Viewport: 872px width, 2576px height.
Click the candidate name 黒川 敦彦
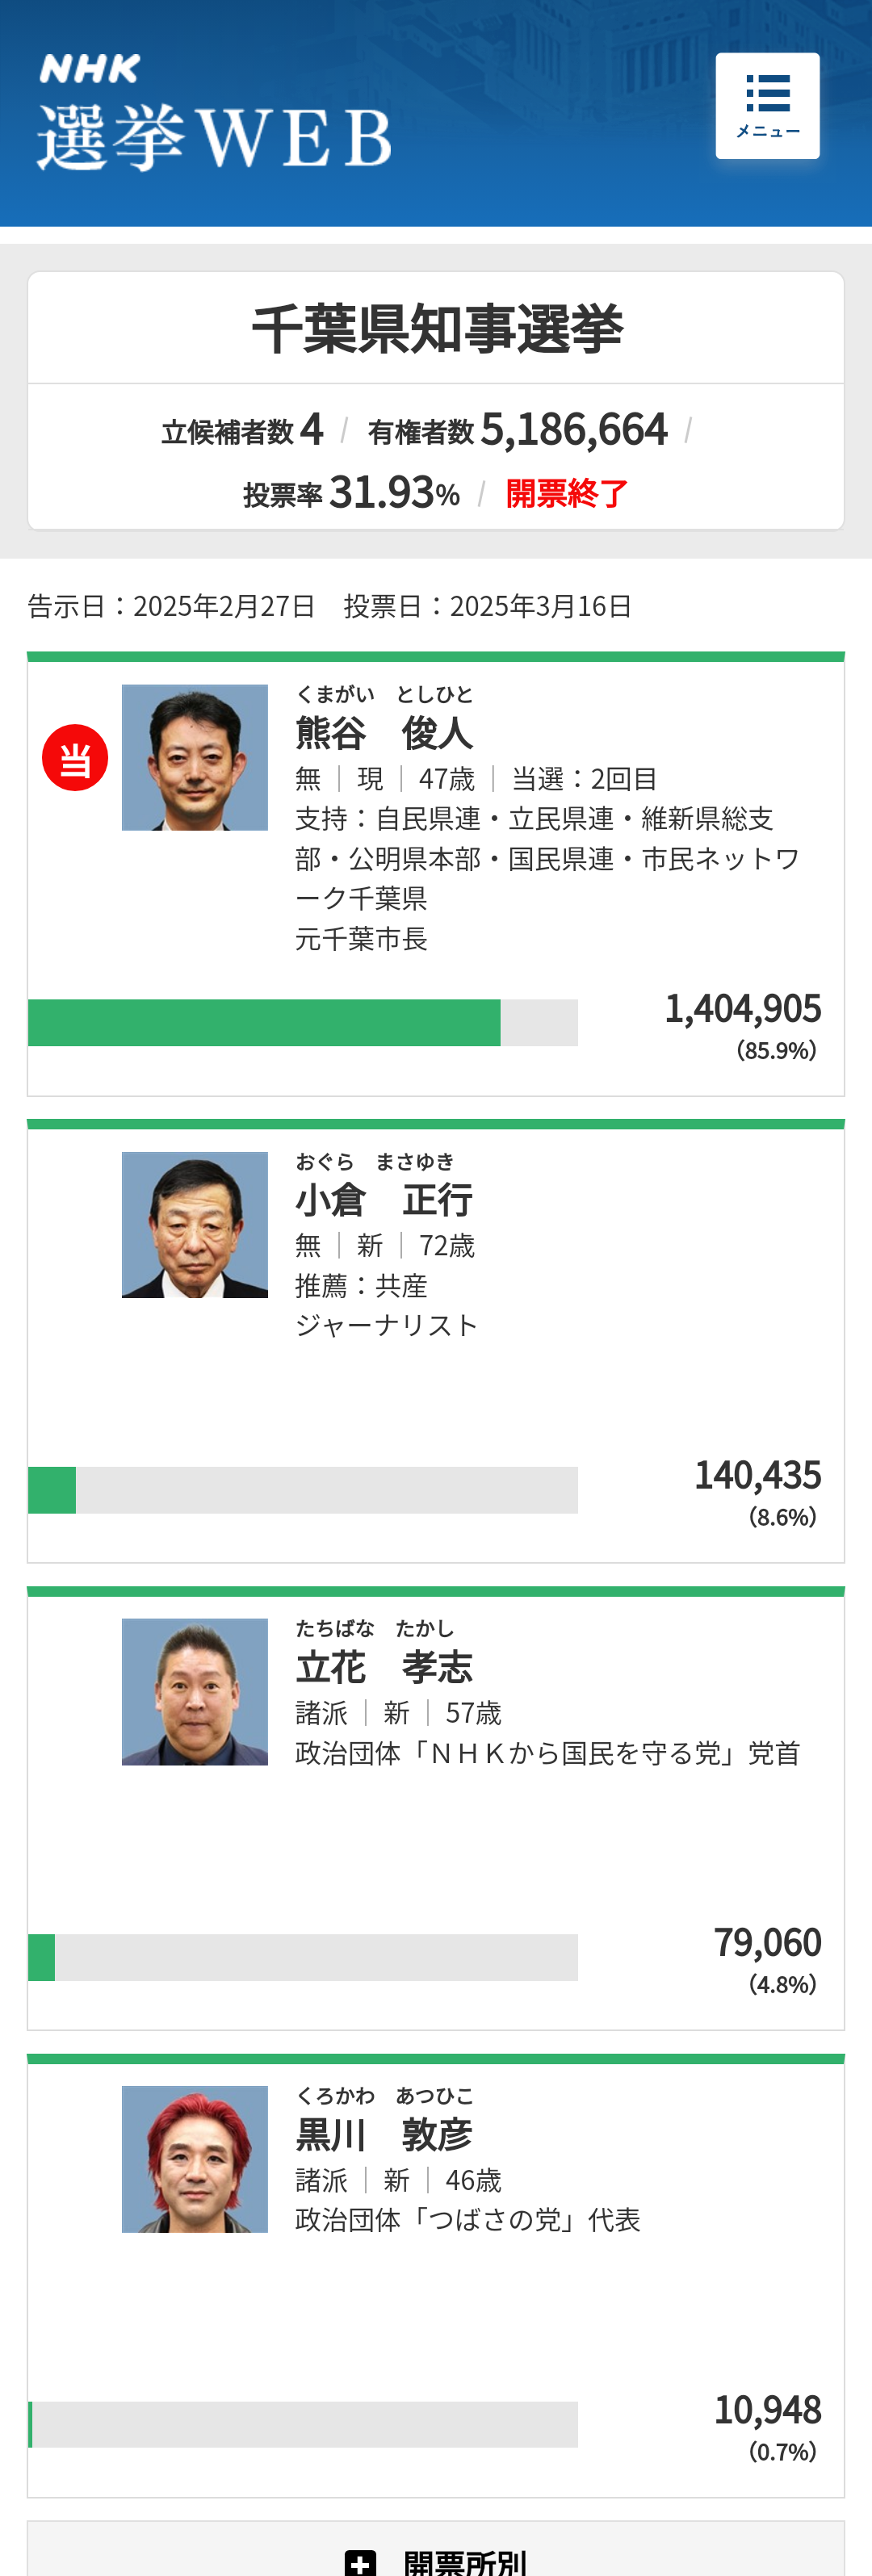click(x=384, y=2135)
